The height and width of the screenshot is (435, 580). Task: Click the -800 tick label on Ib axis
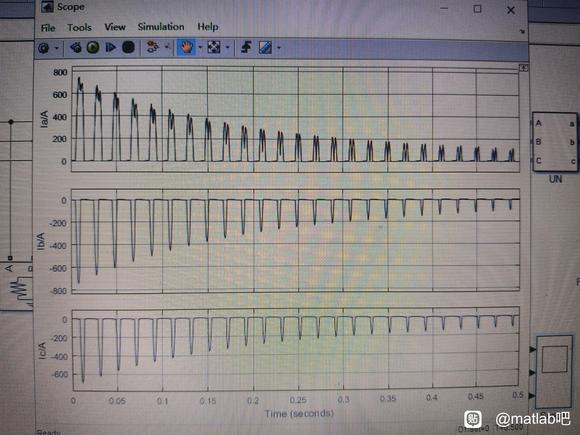click(58, 291)
